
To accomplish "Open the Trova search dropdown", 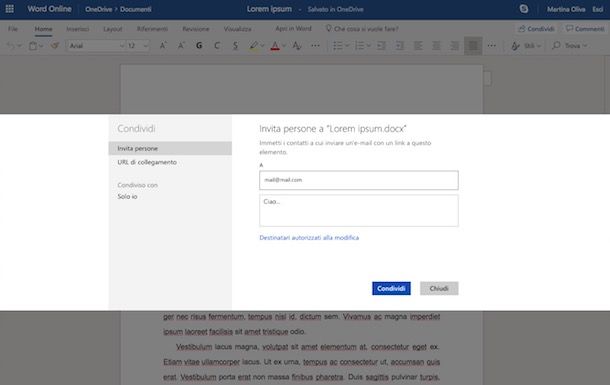I will [570, 46].
